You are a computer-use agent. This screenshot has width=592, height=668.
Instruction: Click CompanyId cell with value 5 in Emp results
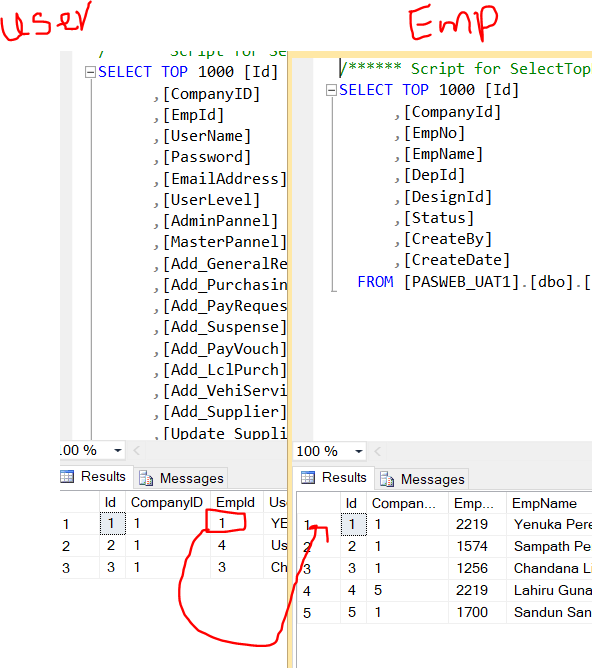(407, 590)
